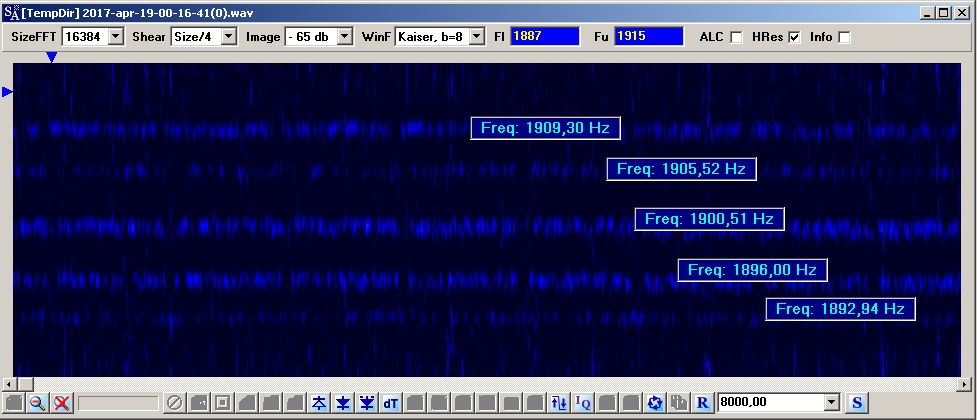Click the up-down arrows swap icon

click(x=559, y=403)
